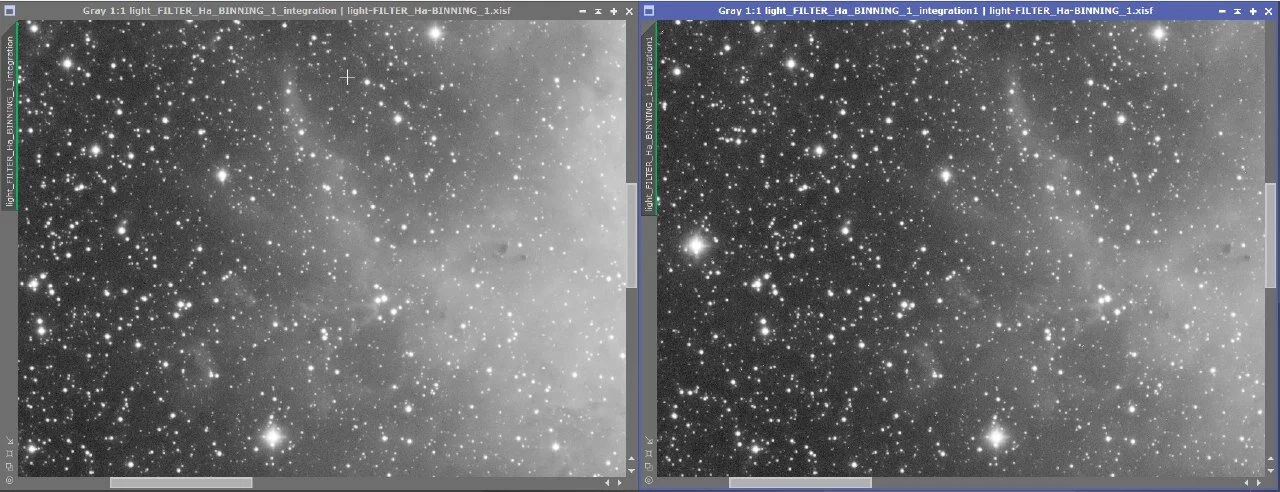Click the left window horizontal scrollbar thumb
1280x492 pixels.
(181, 483)
